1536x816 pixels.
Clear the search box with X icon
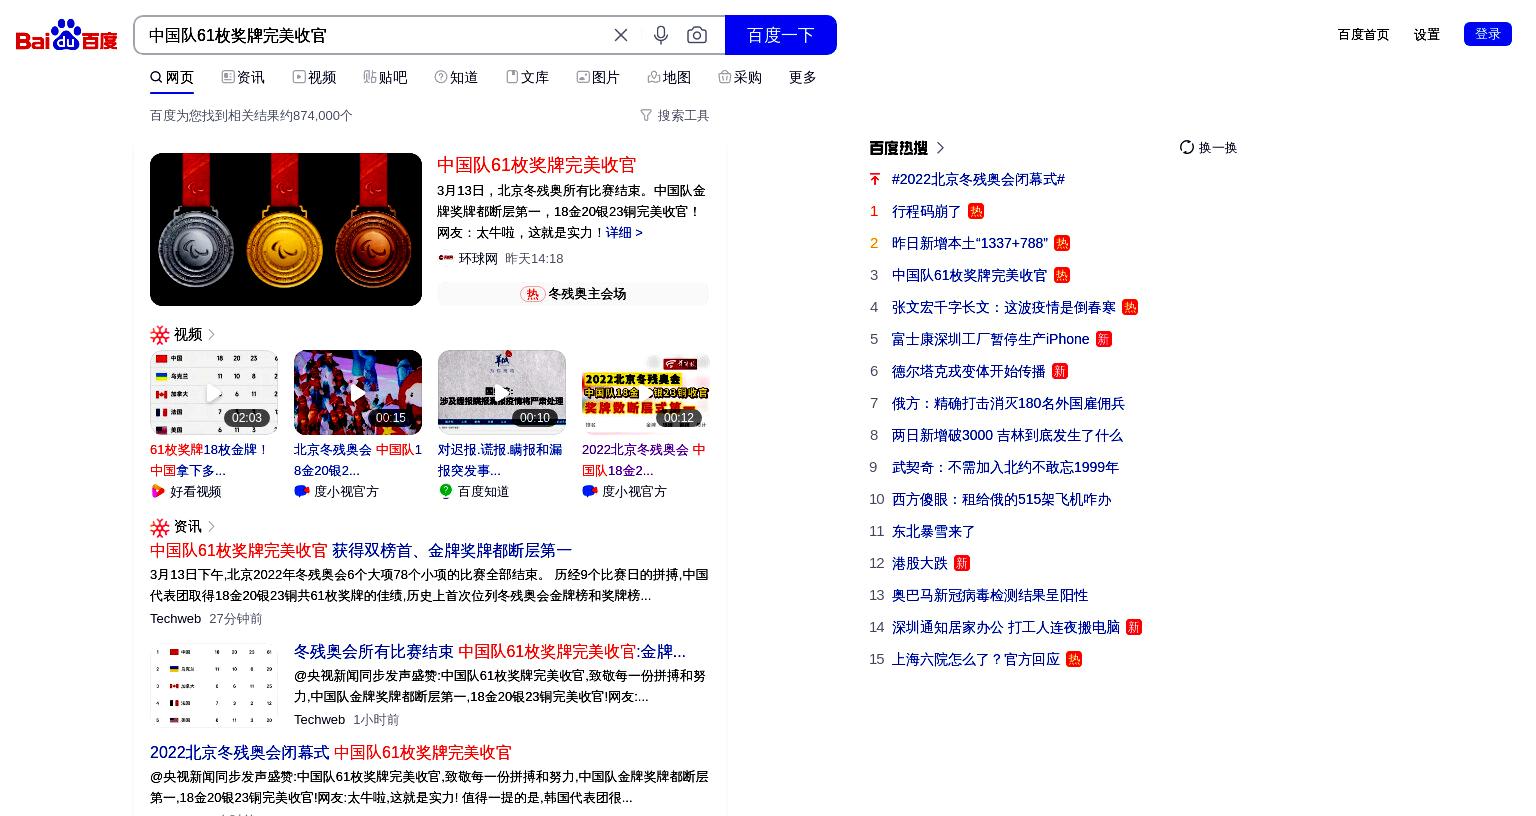[x=621, y=35]
